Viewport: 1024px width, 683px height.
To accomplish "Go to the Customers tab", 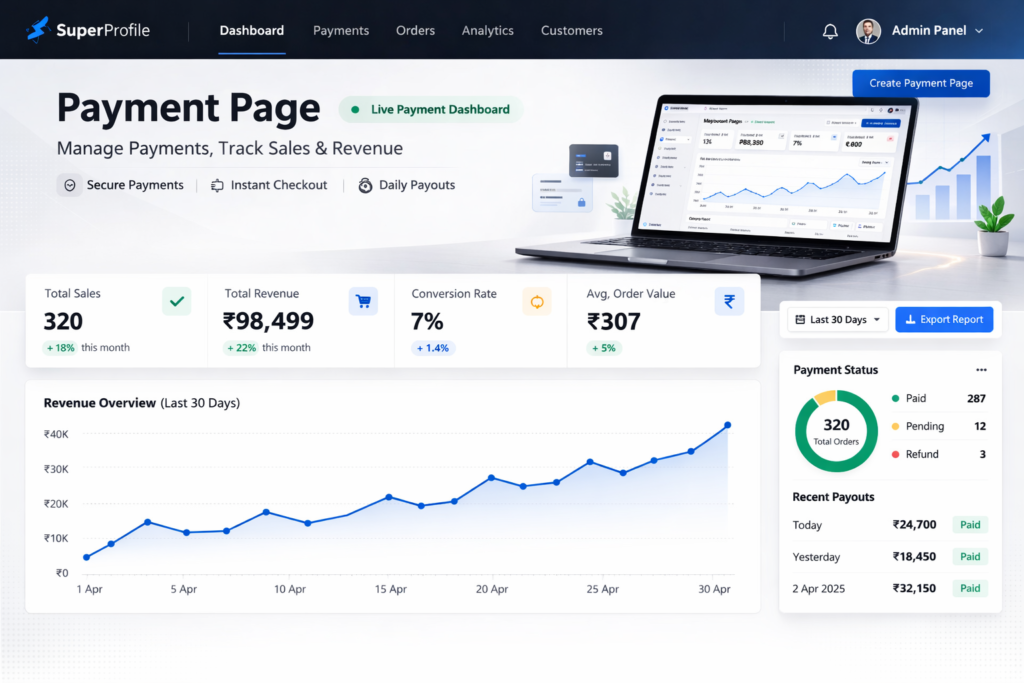I will 572,31.
